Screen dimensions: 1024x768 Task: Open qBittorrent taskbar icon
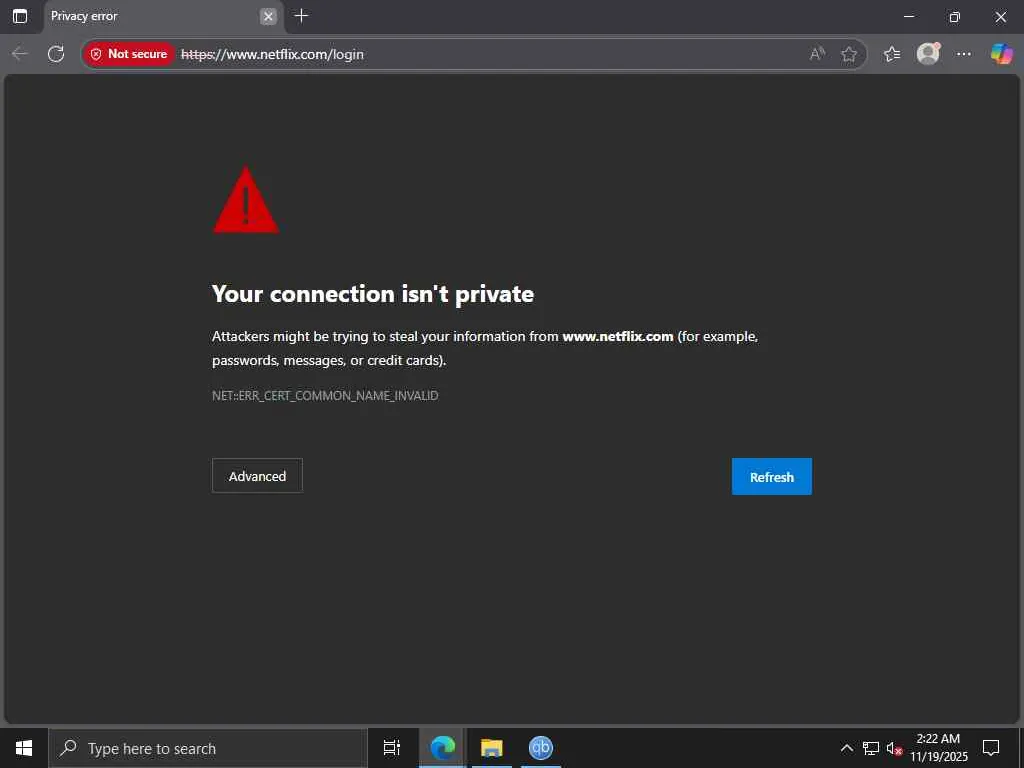point(541,748)
